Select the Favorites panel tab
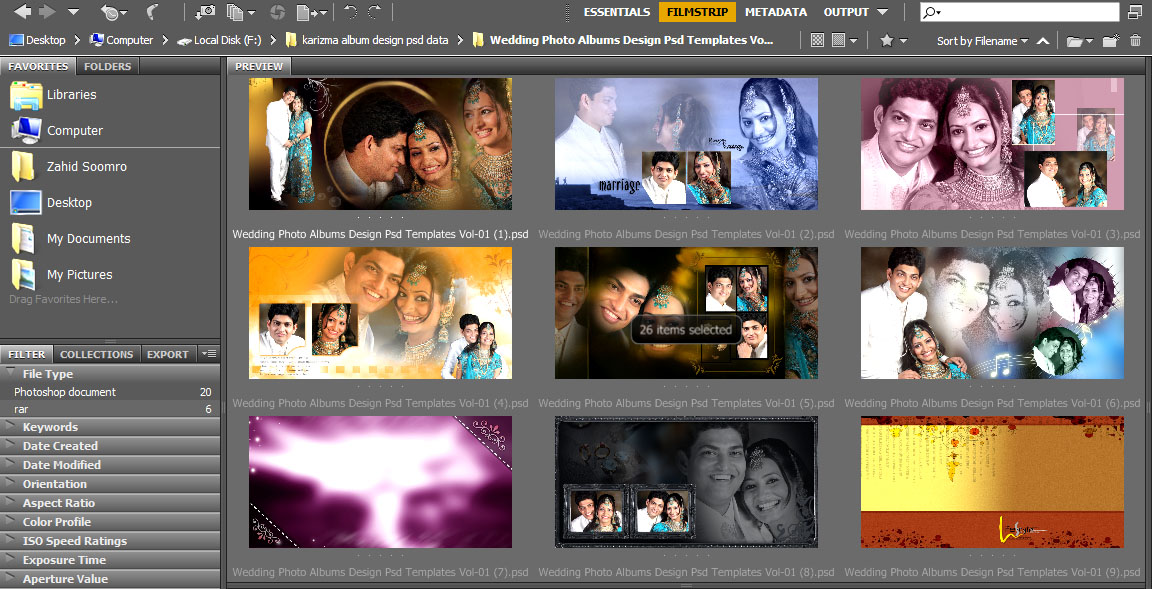 pyautogui.click(x=37, y=66)
